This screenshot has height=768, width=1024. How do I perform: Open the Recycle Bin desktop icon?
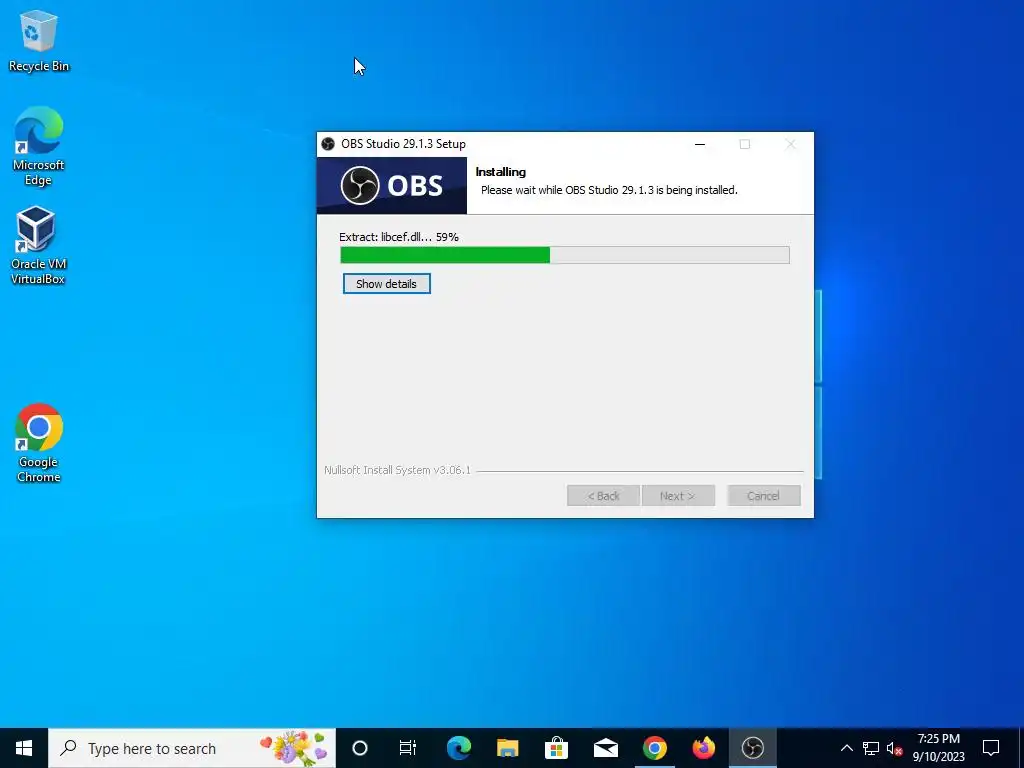(x=39, y=41)
